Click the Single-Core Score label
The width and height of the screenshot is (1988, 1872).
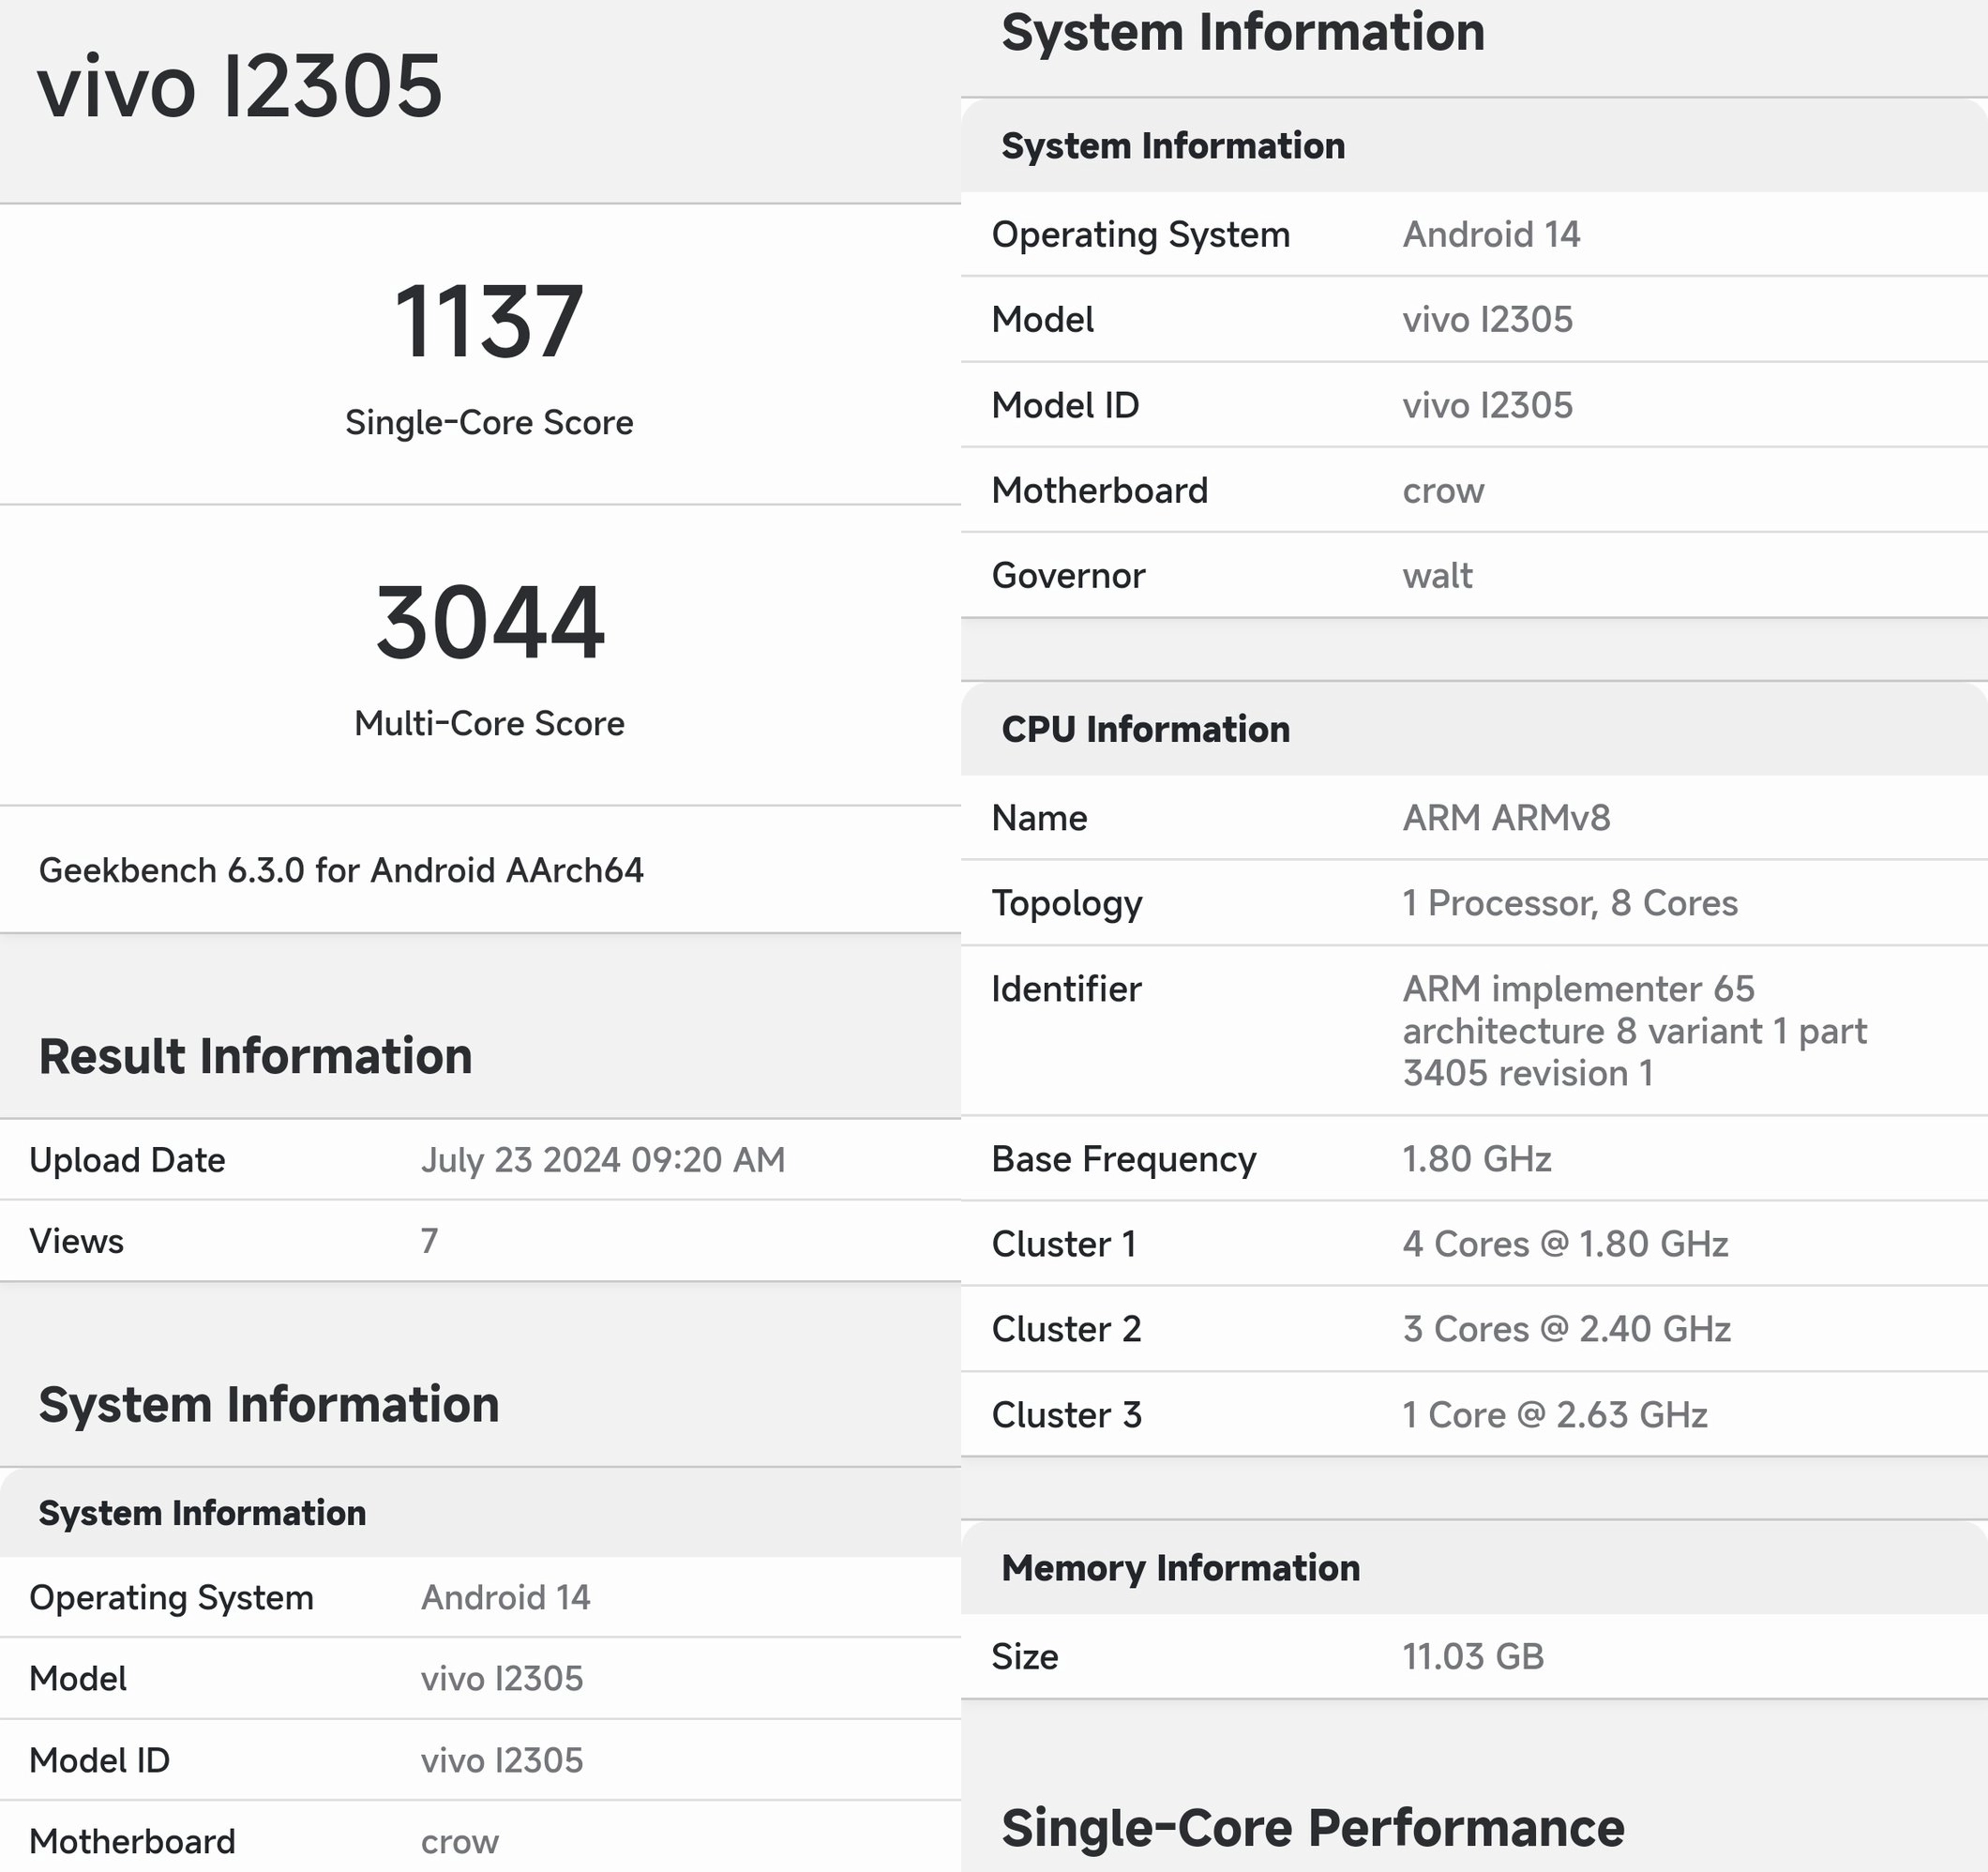(489, 422)
